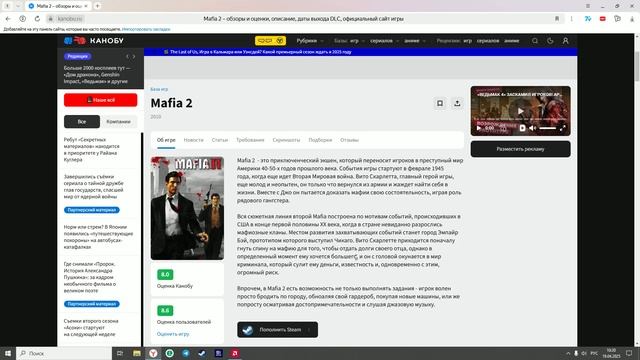Share the Mafia 2 page via share icon
Image resolution: width=640 pixels, height=360 pixels.
457,103
